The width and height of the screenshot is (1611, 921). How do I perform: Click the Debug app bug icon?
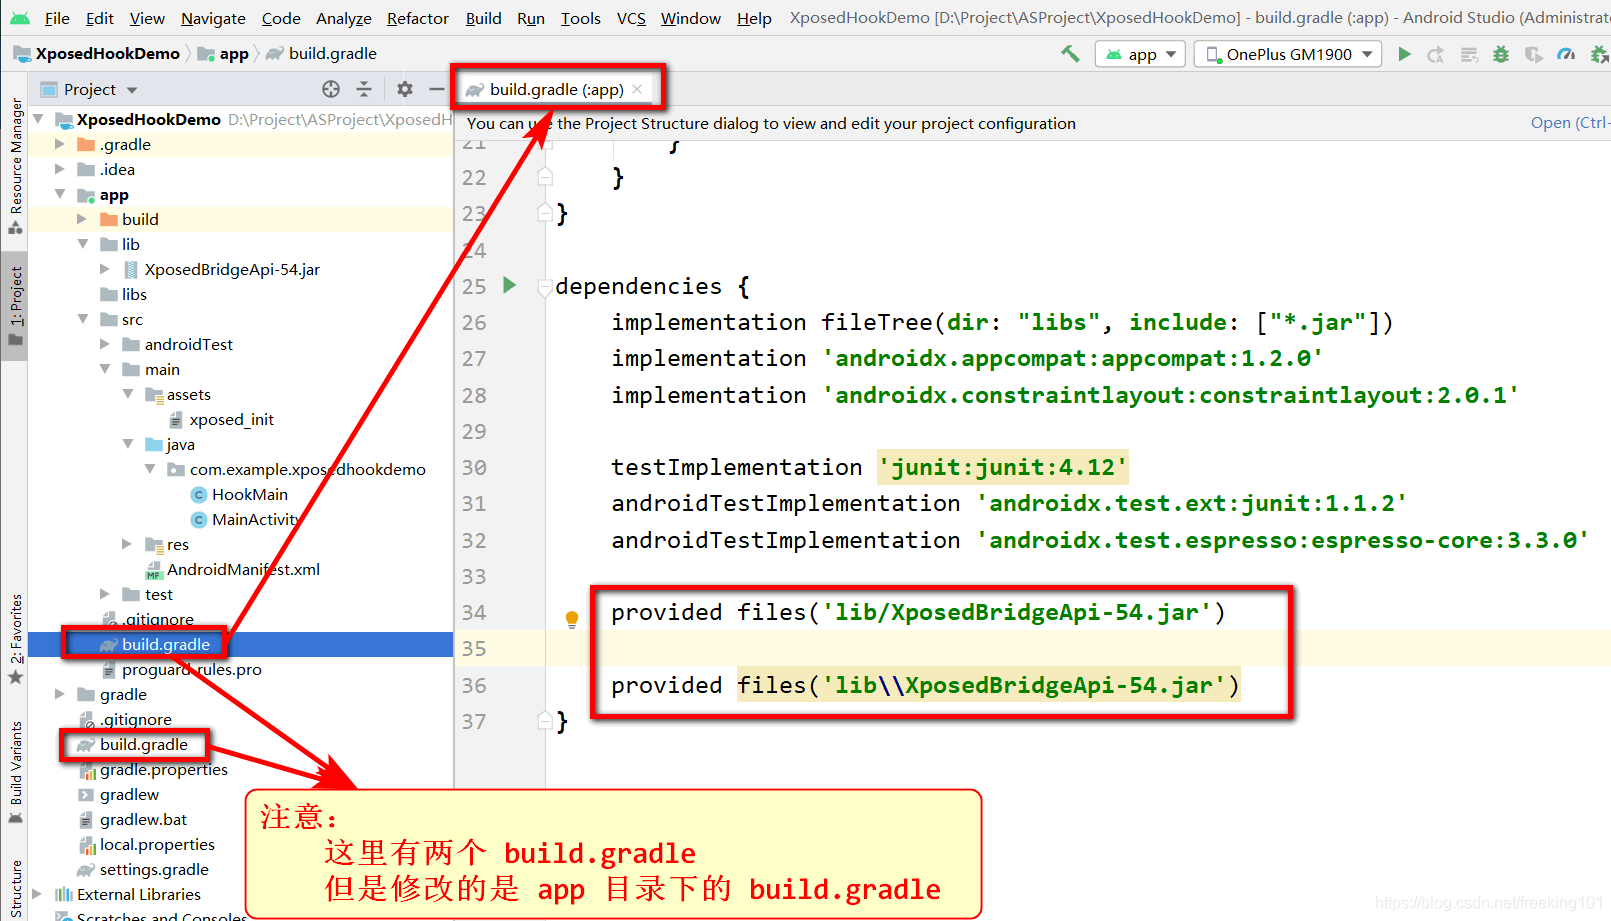tap(1501, 54)
